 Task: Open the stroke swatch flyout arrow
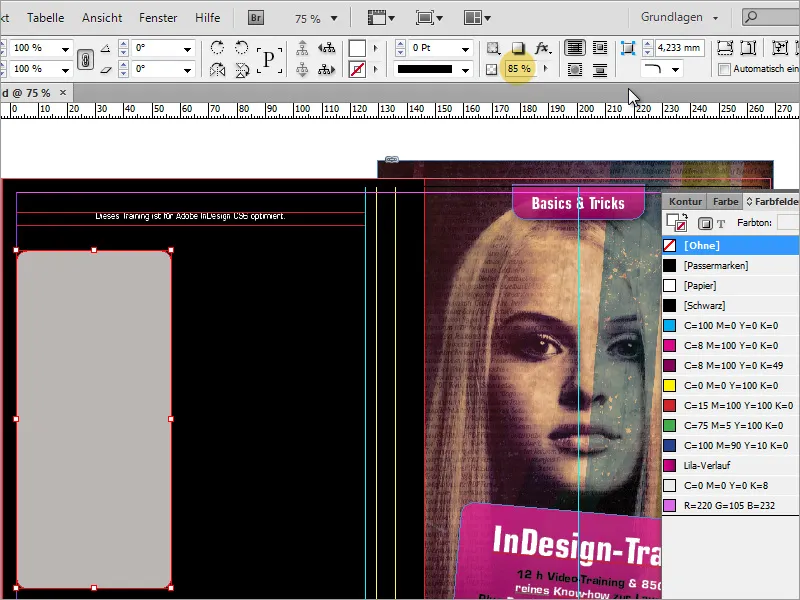pyautogui.click(x=376, y=69)
